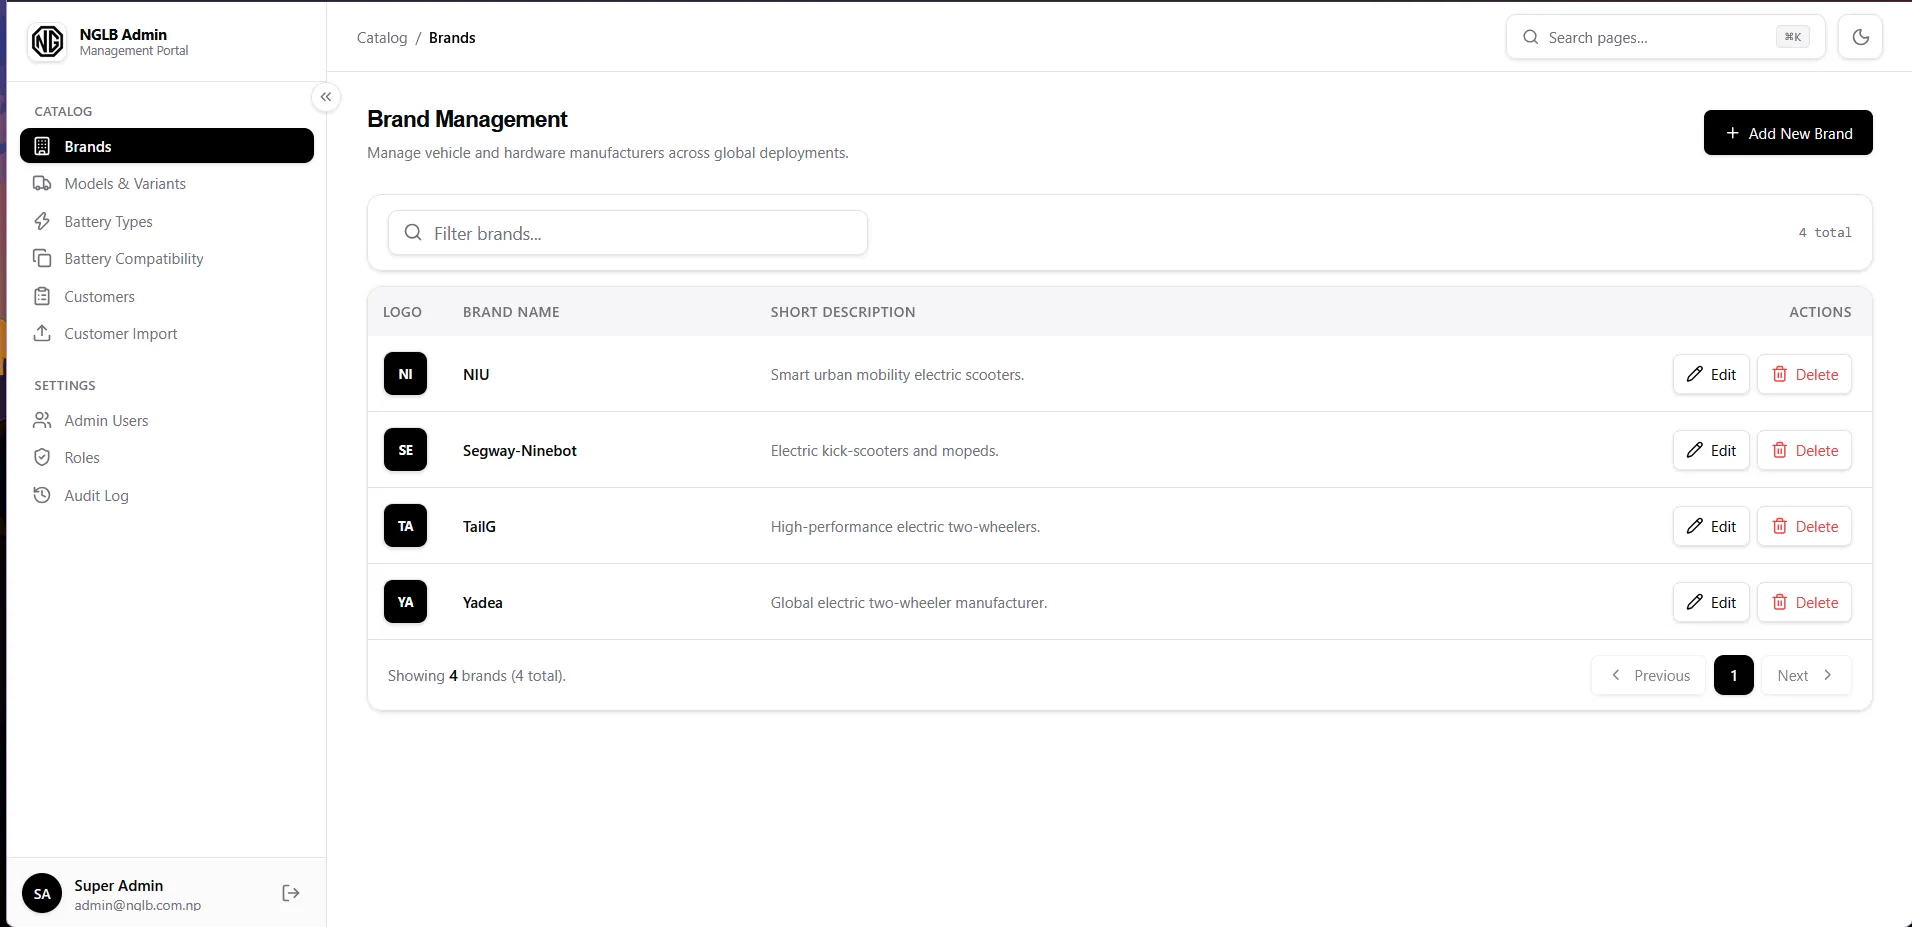
Task: Click the SA user avatar
Action: [42, 894]
